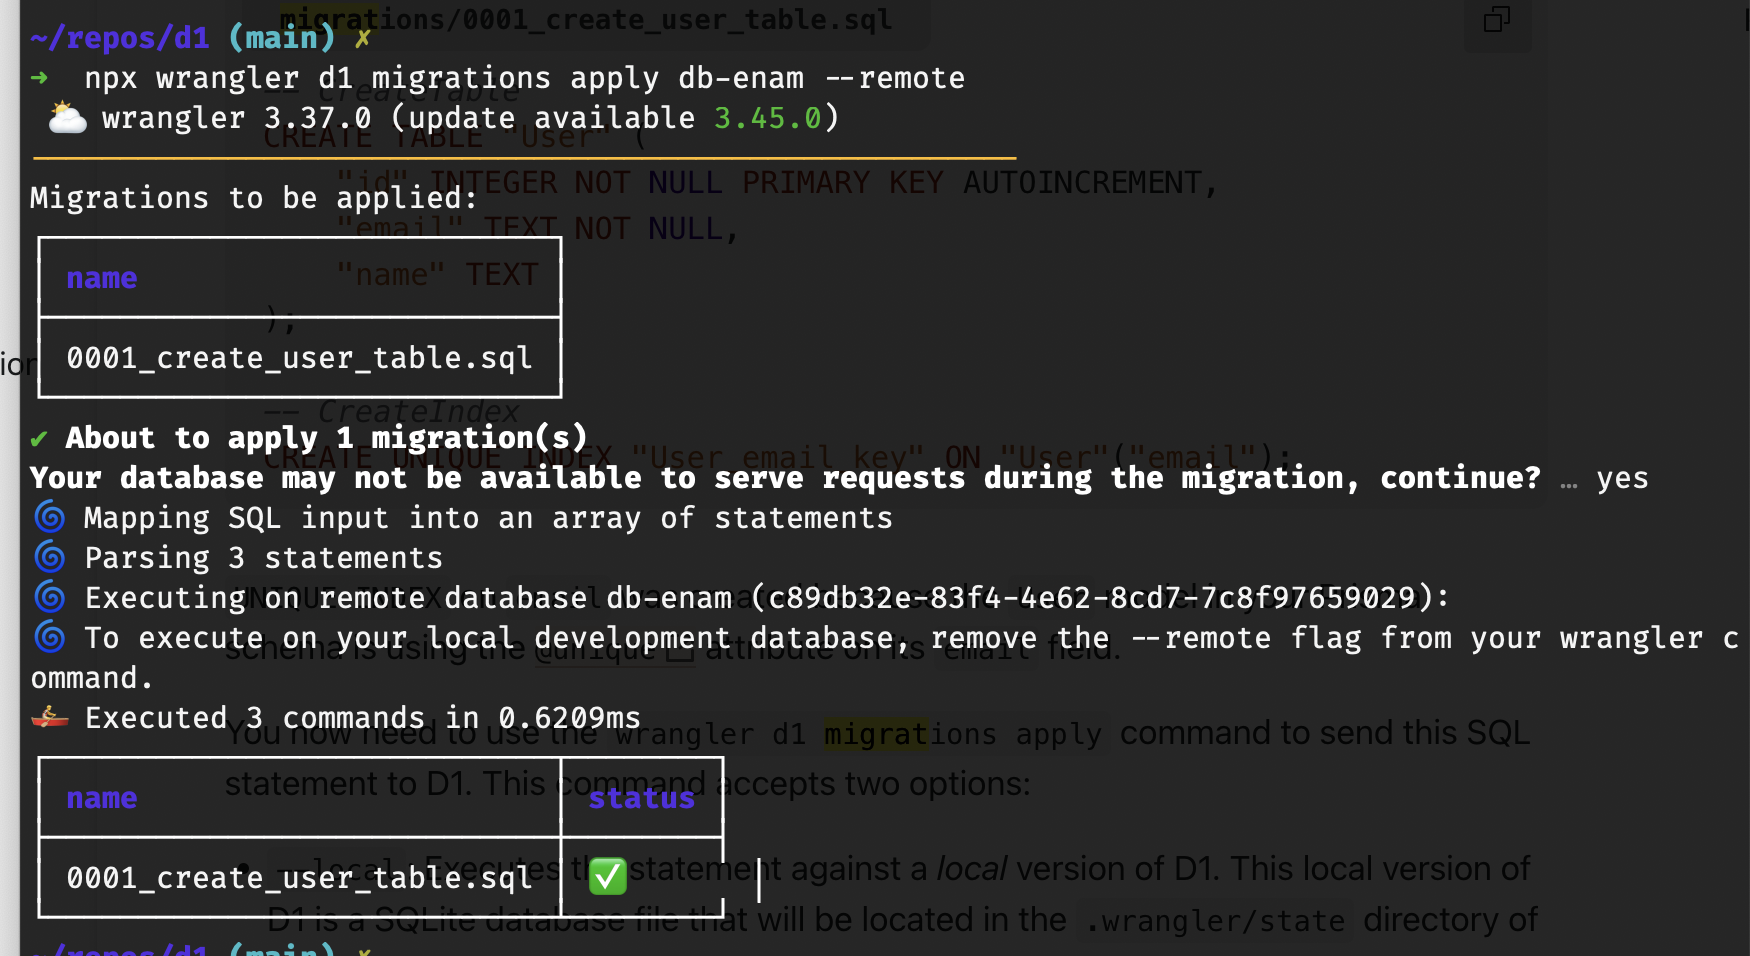This screenshot has width=1750, height=956.
Task: Click the "name" header in the results table
Action: [101, 798]
